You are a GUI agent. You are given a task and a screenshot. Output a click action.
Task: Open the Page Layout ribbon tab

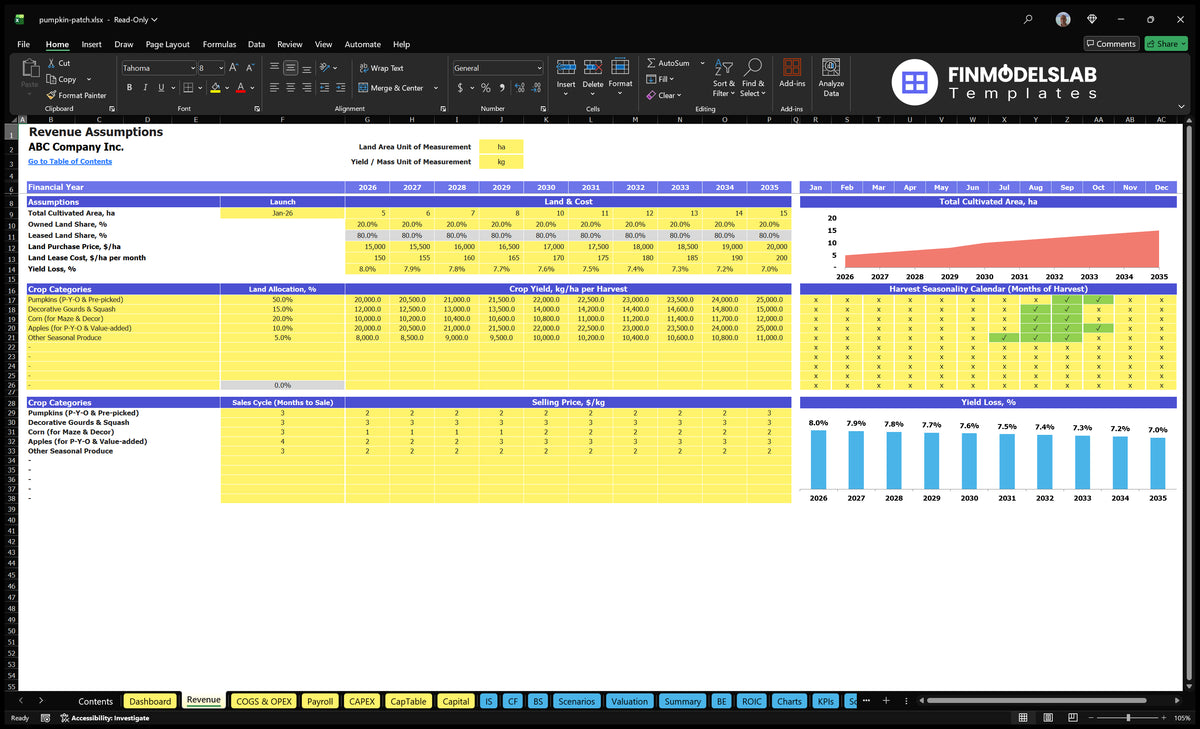coord(167,44)
